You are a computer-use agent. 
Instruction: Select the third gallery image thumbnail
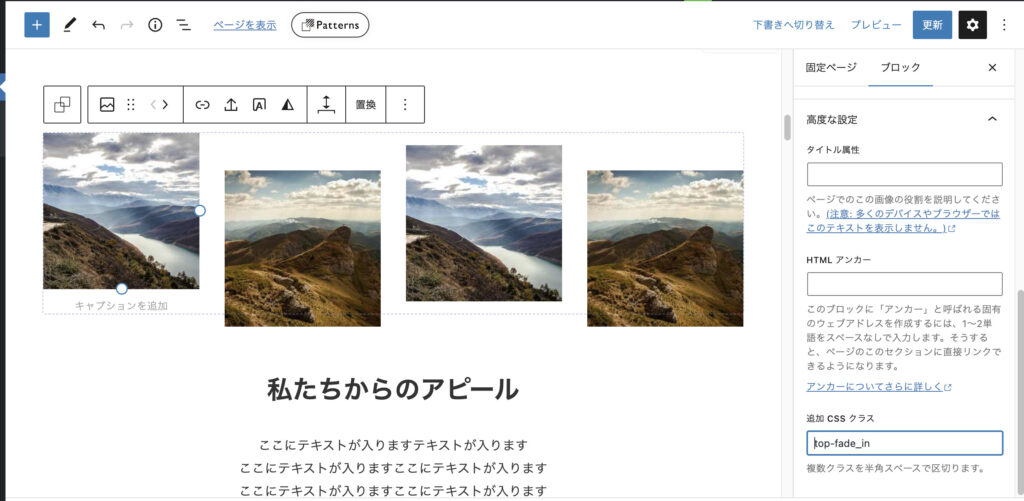pyautogui.click(x=484, y=223)
